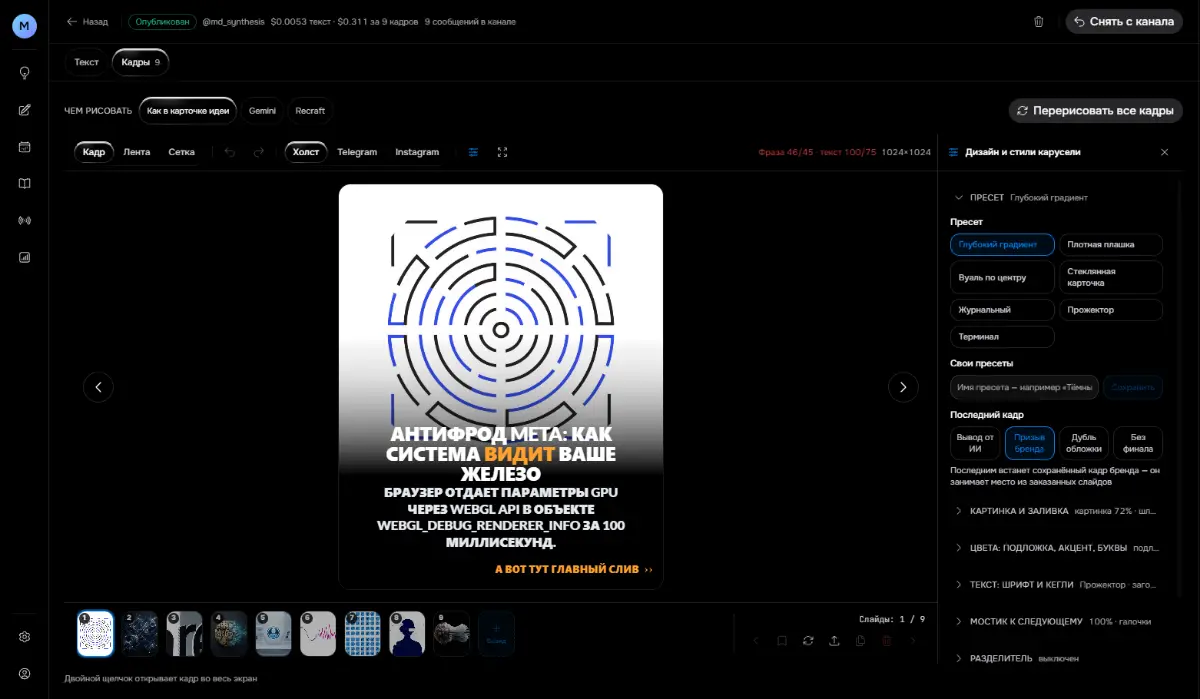Choose Вывод от ИИ as last frame
Image resolution: width=1200 pixels, height=699 pixels.
click(x=975, y=443)
